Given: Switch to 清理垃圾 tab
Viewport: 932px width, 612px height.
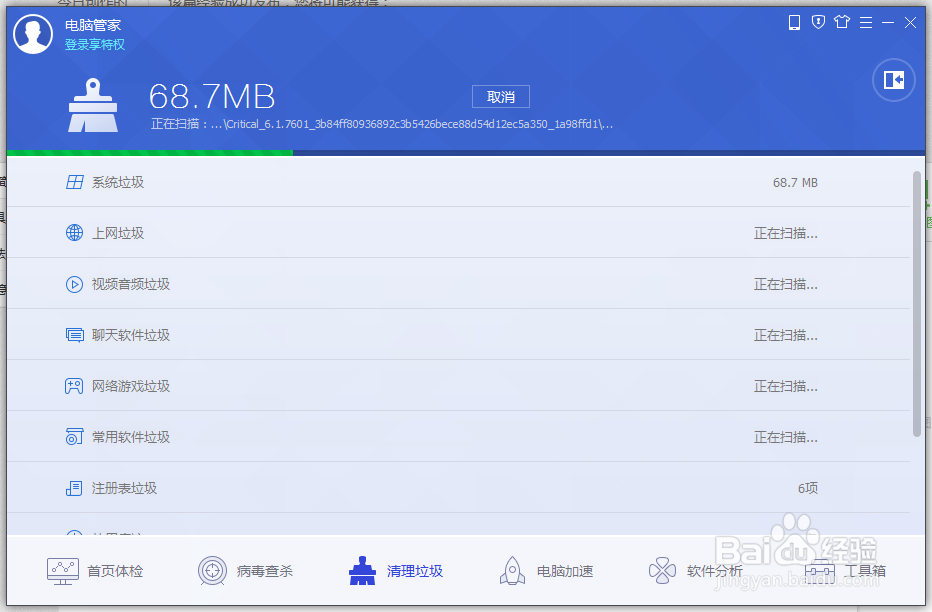Looking at the screenshot, I should pyautogui.click(x=396, y=571).
